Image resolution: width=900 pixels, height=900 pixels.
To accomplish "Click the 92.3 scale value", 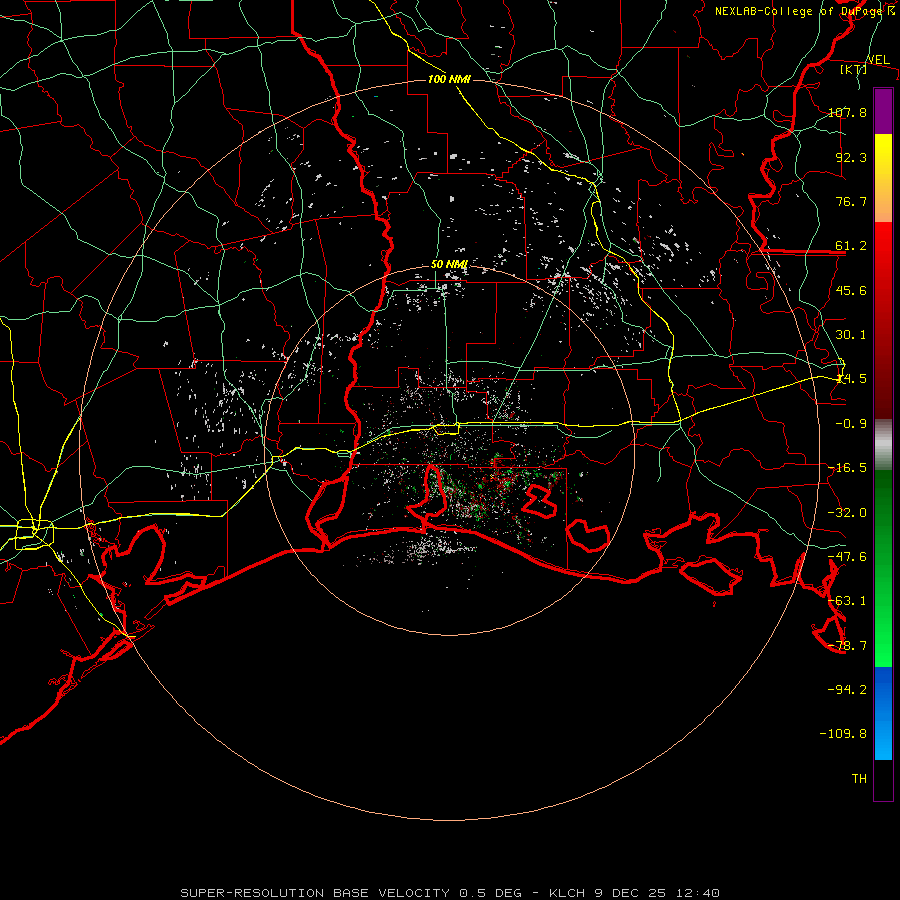I will pyautogui.click(x=851, y=157).
